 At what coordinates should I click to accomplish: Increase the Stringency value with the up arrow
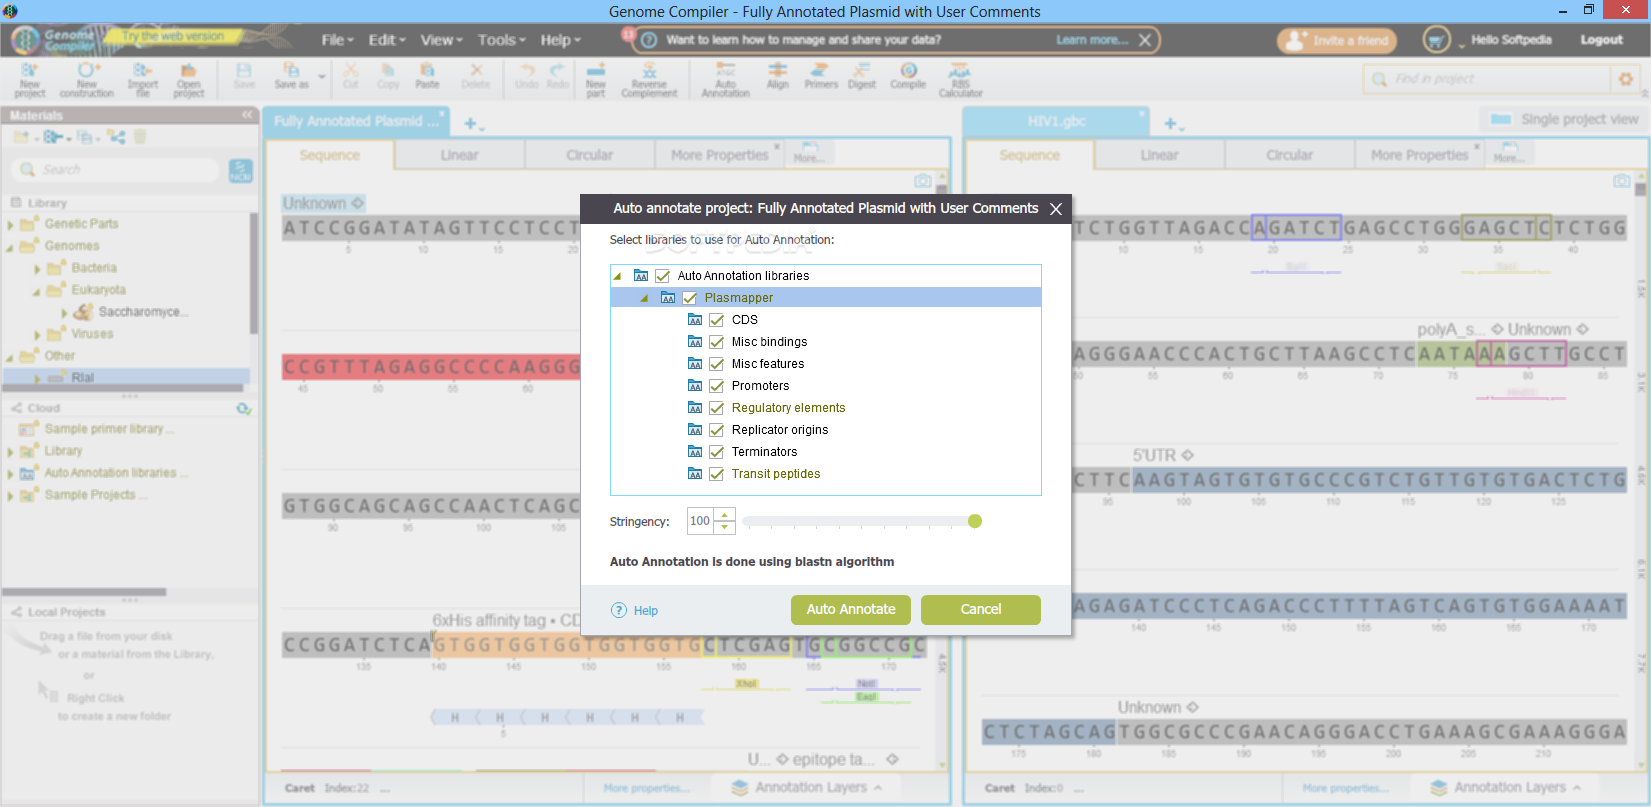click(725, 515)
